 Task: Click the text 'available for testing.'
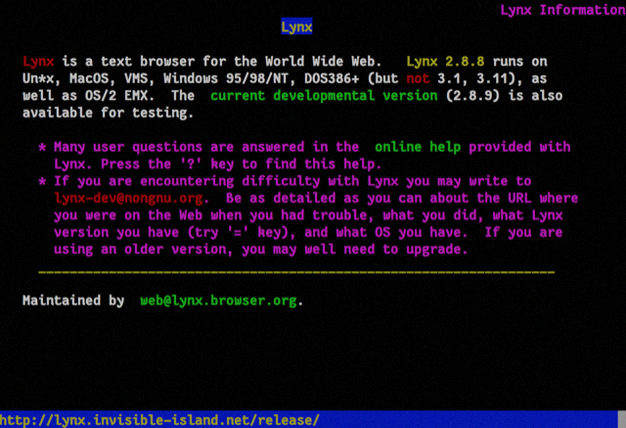pyautogui.click(x=108, y=113)
